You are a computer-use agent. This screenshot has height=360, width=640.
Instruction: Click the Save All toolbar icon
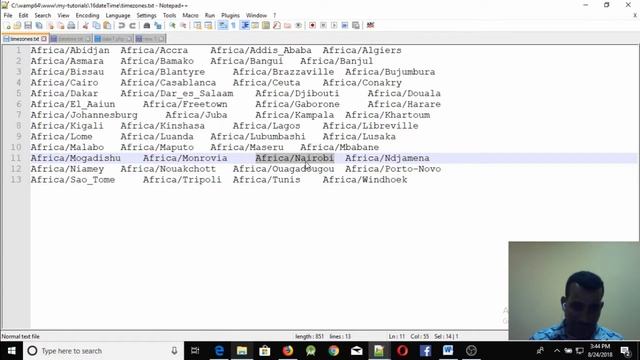(39, 26)
